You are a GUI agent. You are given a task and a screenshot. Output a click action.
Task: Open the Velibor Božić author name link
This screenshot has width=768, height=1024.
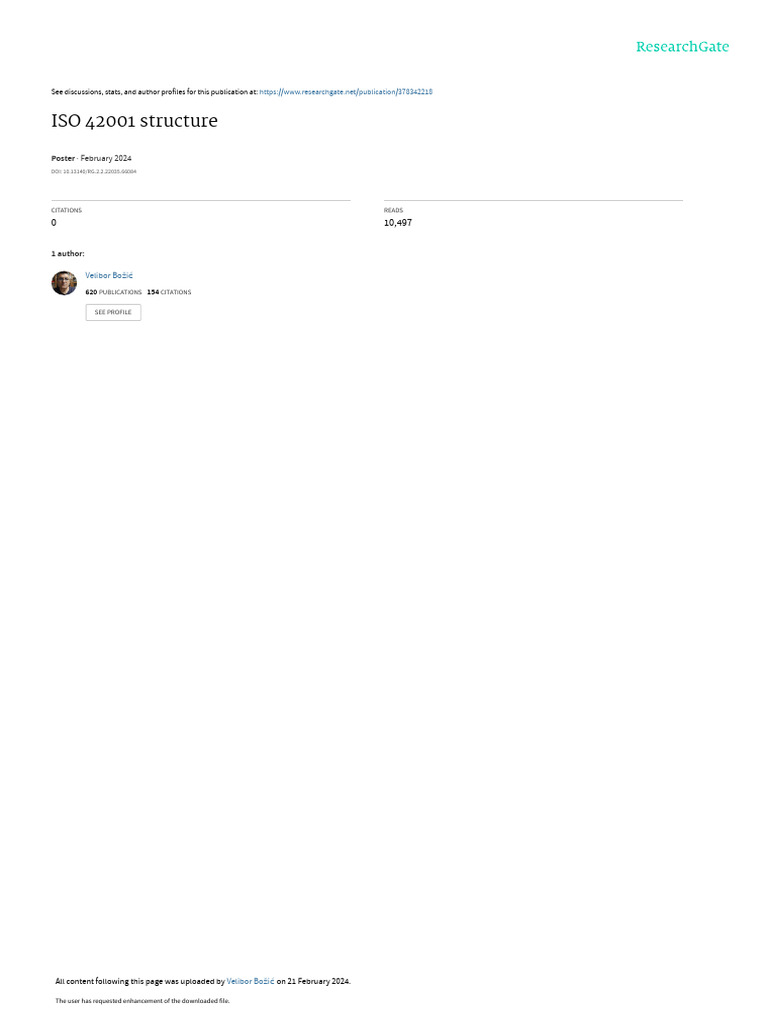109,276
